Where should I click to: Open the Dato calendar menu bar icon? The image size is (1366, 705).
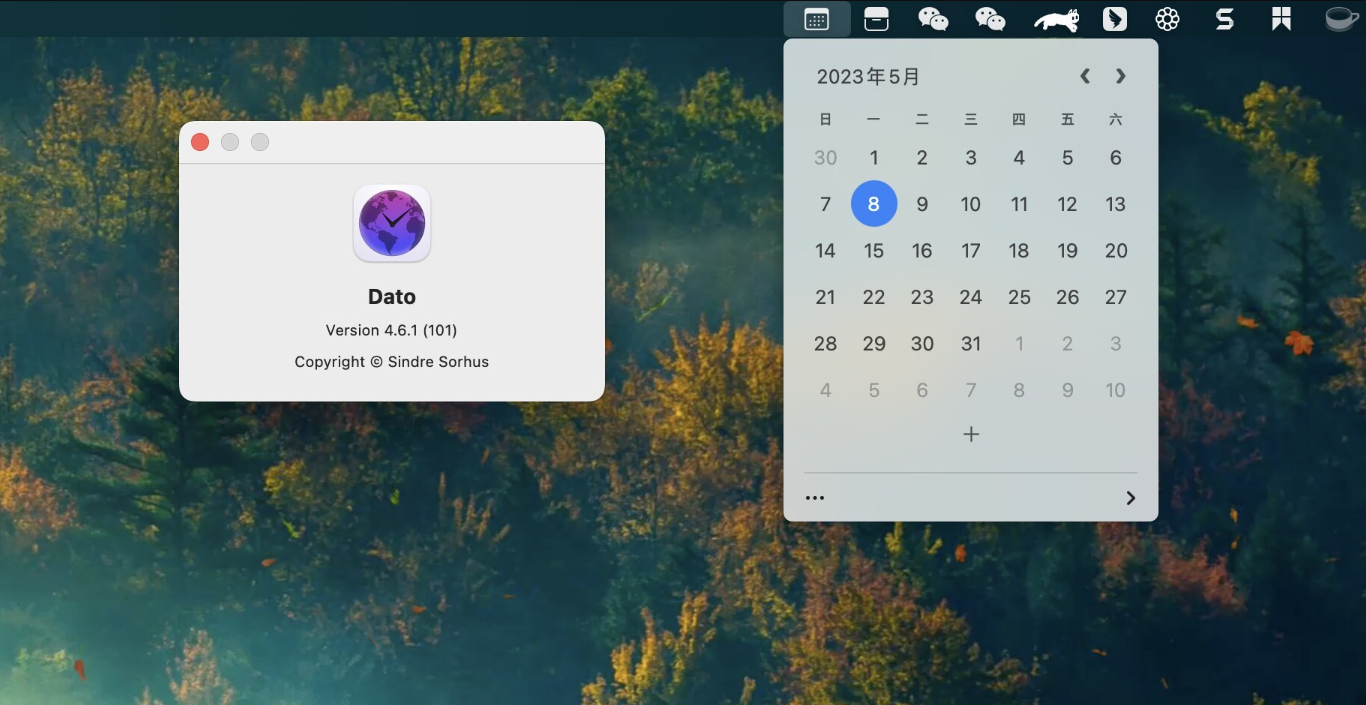(816, 18)
